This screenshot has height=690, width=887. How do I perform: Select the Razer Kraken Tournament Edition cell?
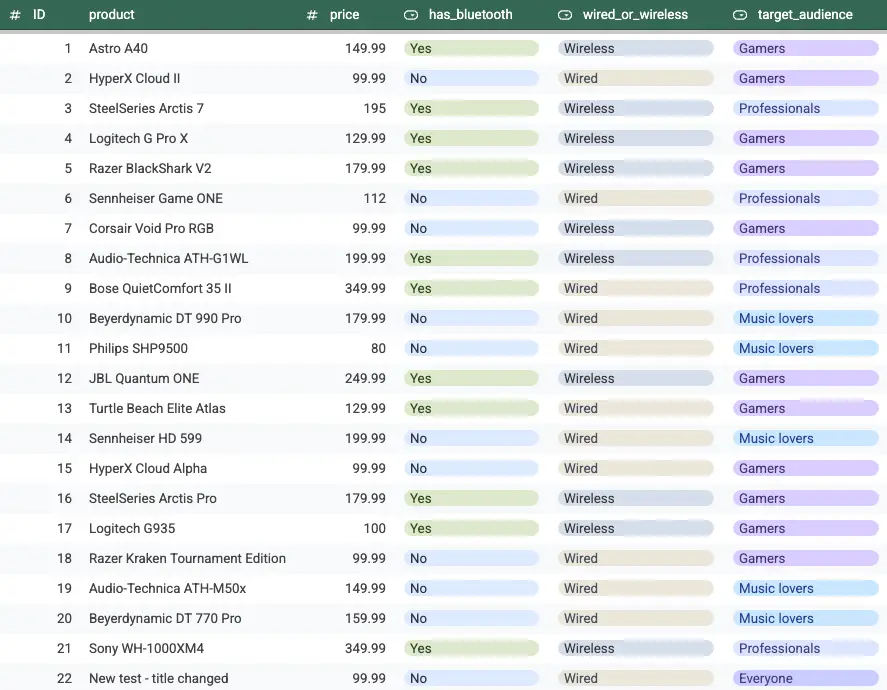pos(187,558)
